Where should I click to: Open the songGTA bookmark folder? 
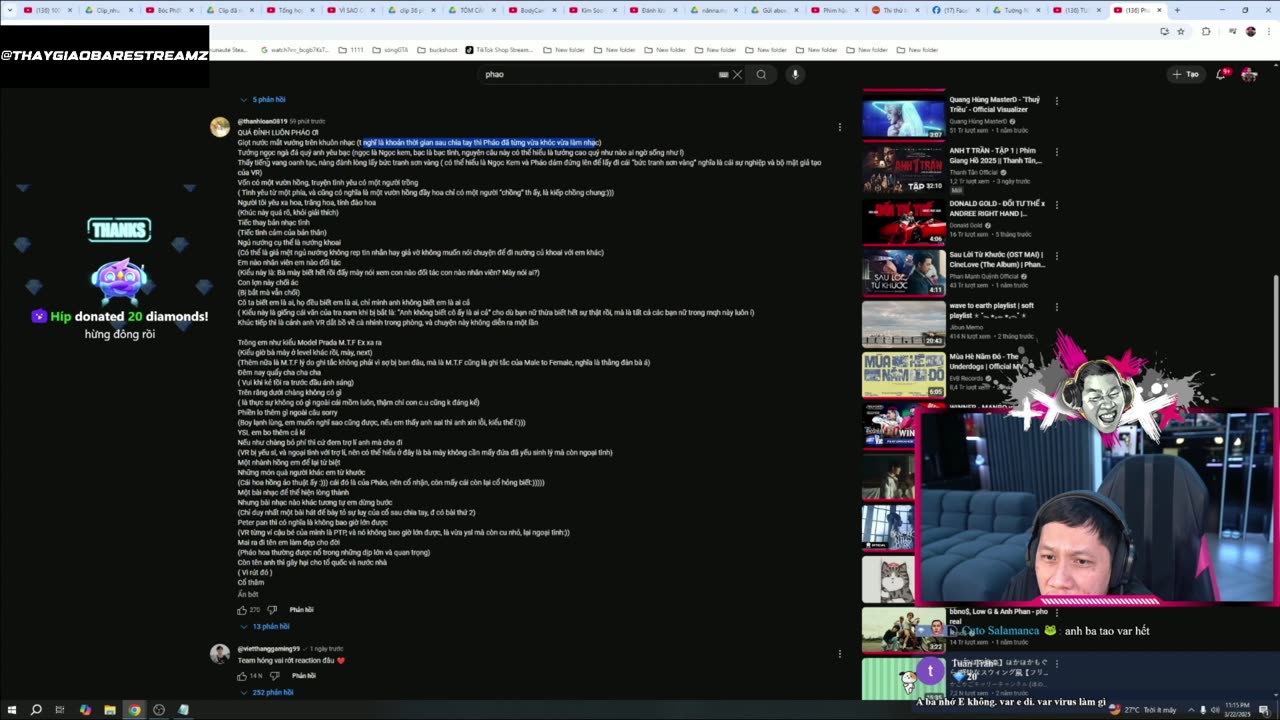point(390,50)
